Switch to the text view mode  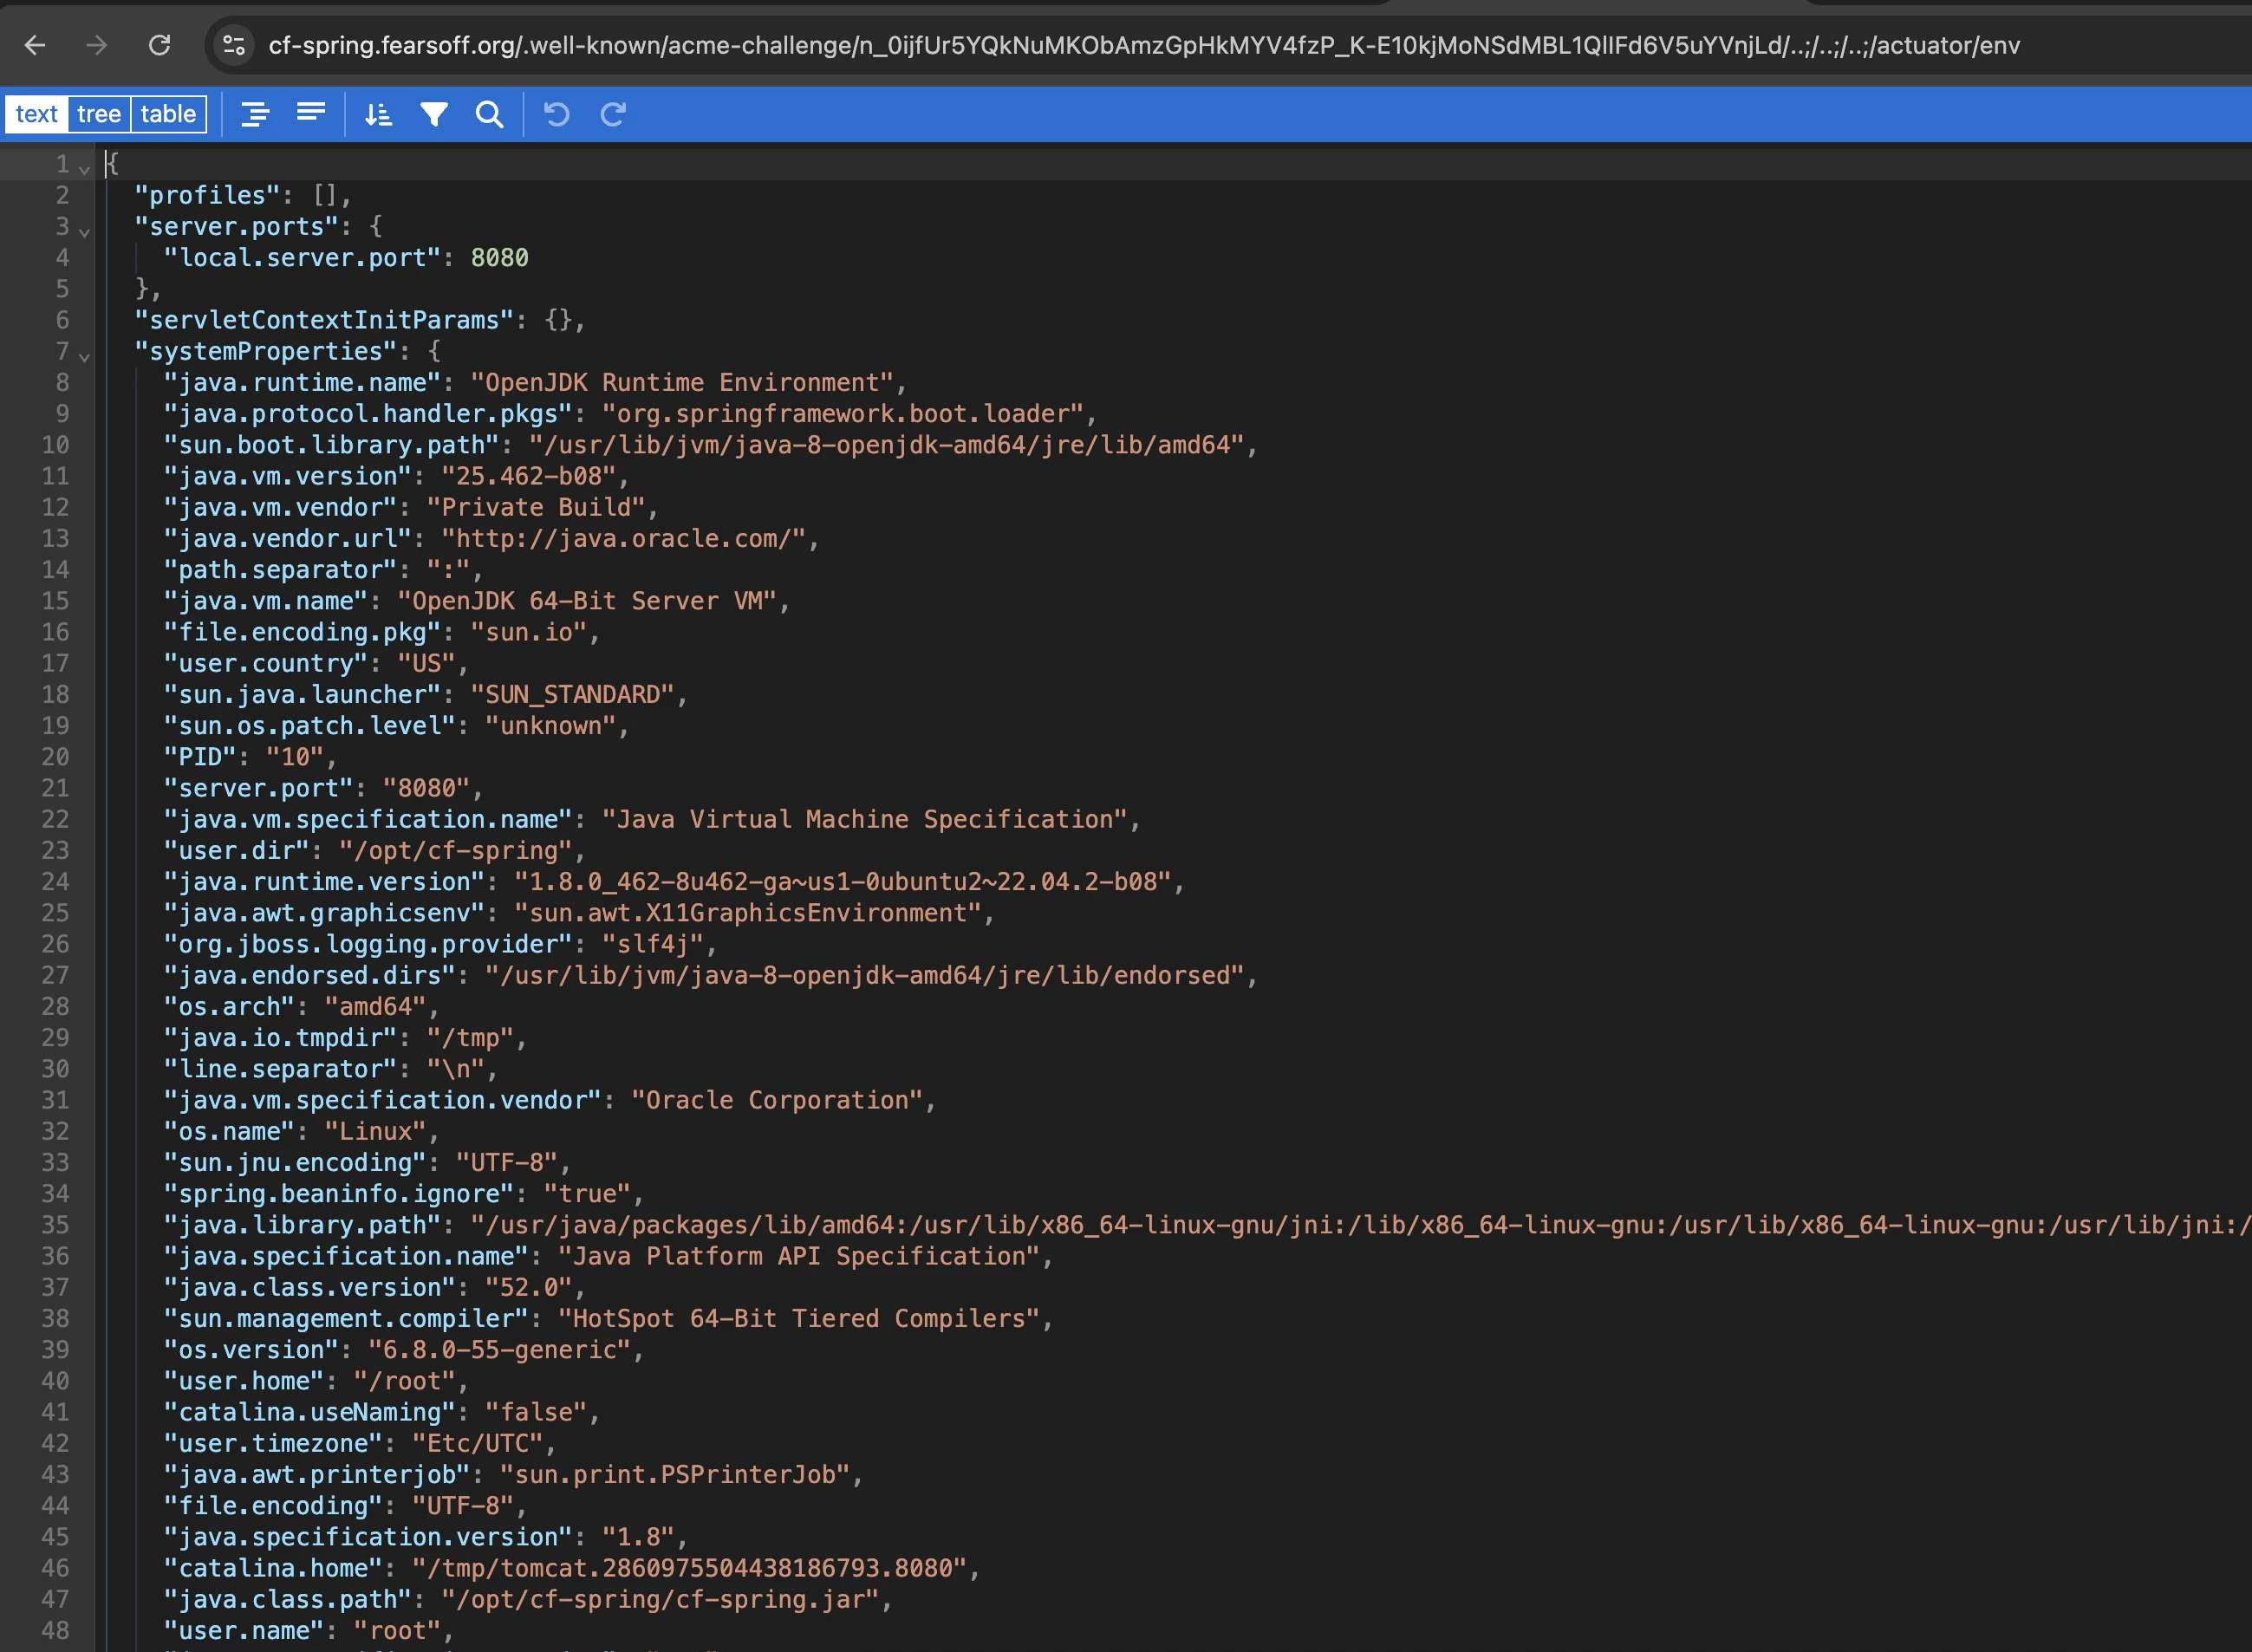[x=37, y=114]
